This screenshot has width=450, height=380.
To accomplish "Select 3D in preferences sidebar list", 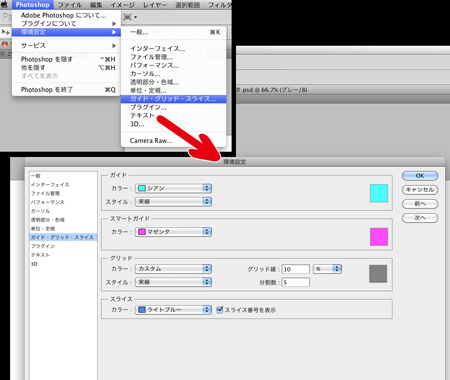I will (x=63, y=264).
